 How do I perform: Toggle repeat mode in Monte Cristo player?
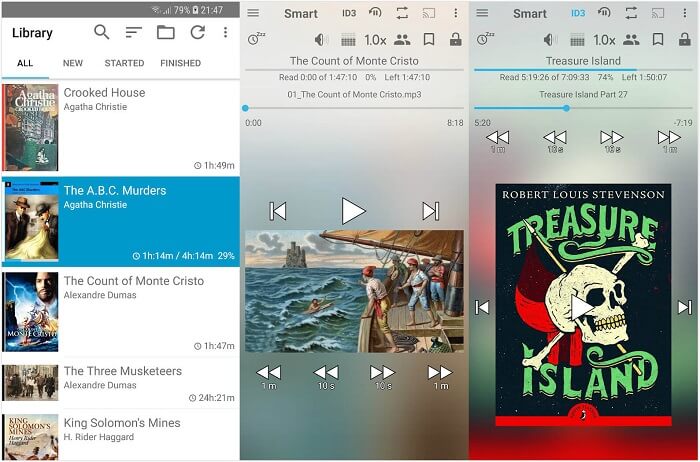(402, 13)
